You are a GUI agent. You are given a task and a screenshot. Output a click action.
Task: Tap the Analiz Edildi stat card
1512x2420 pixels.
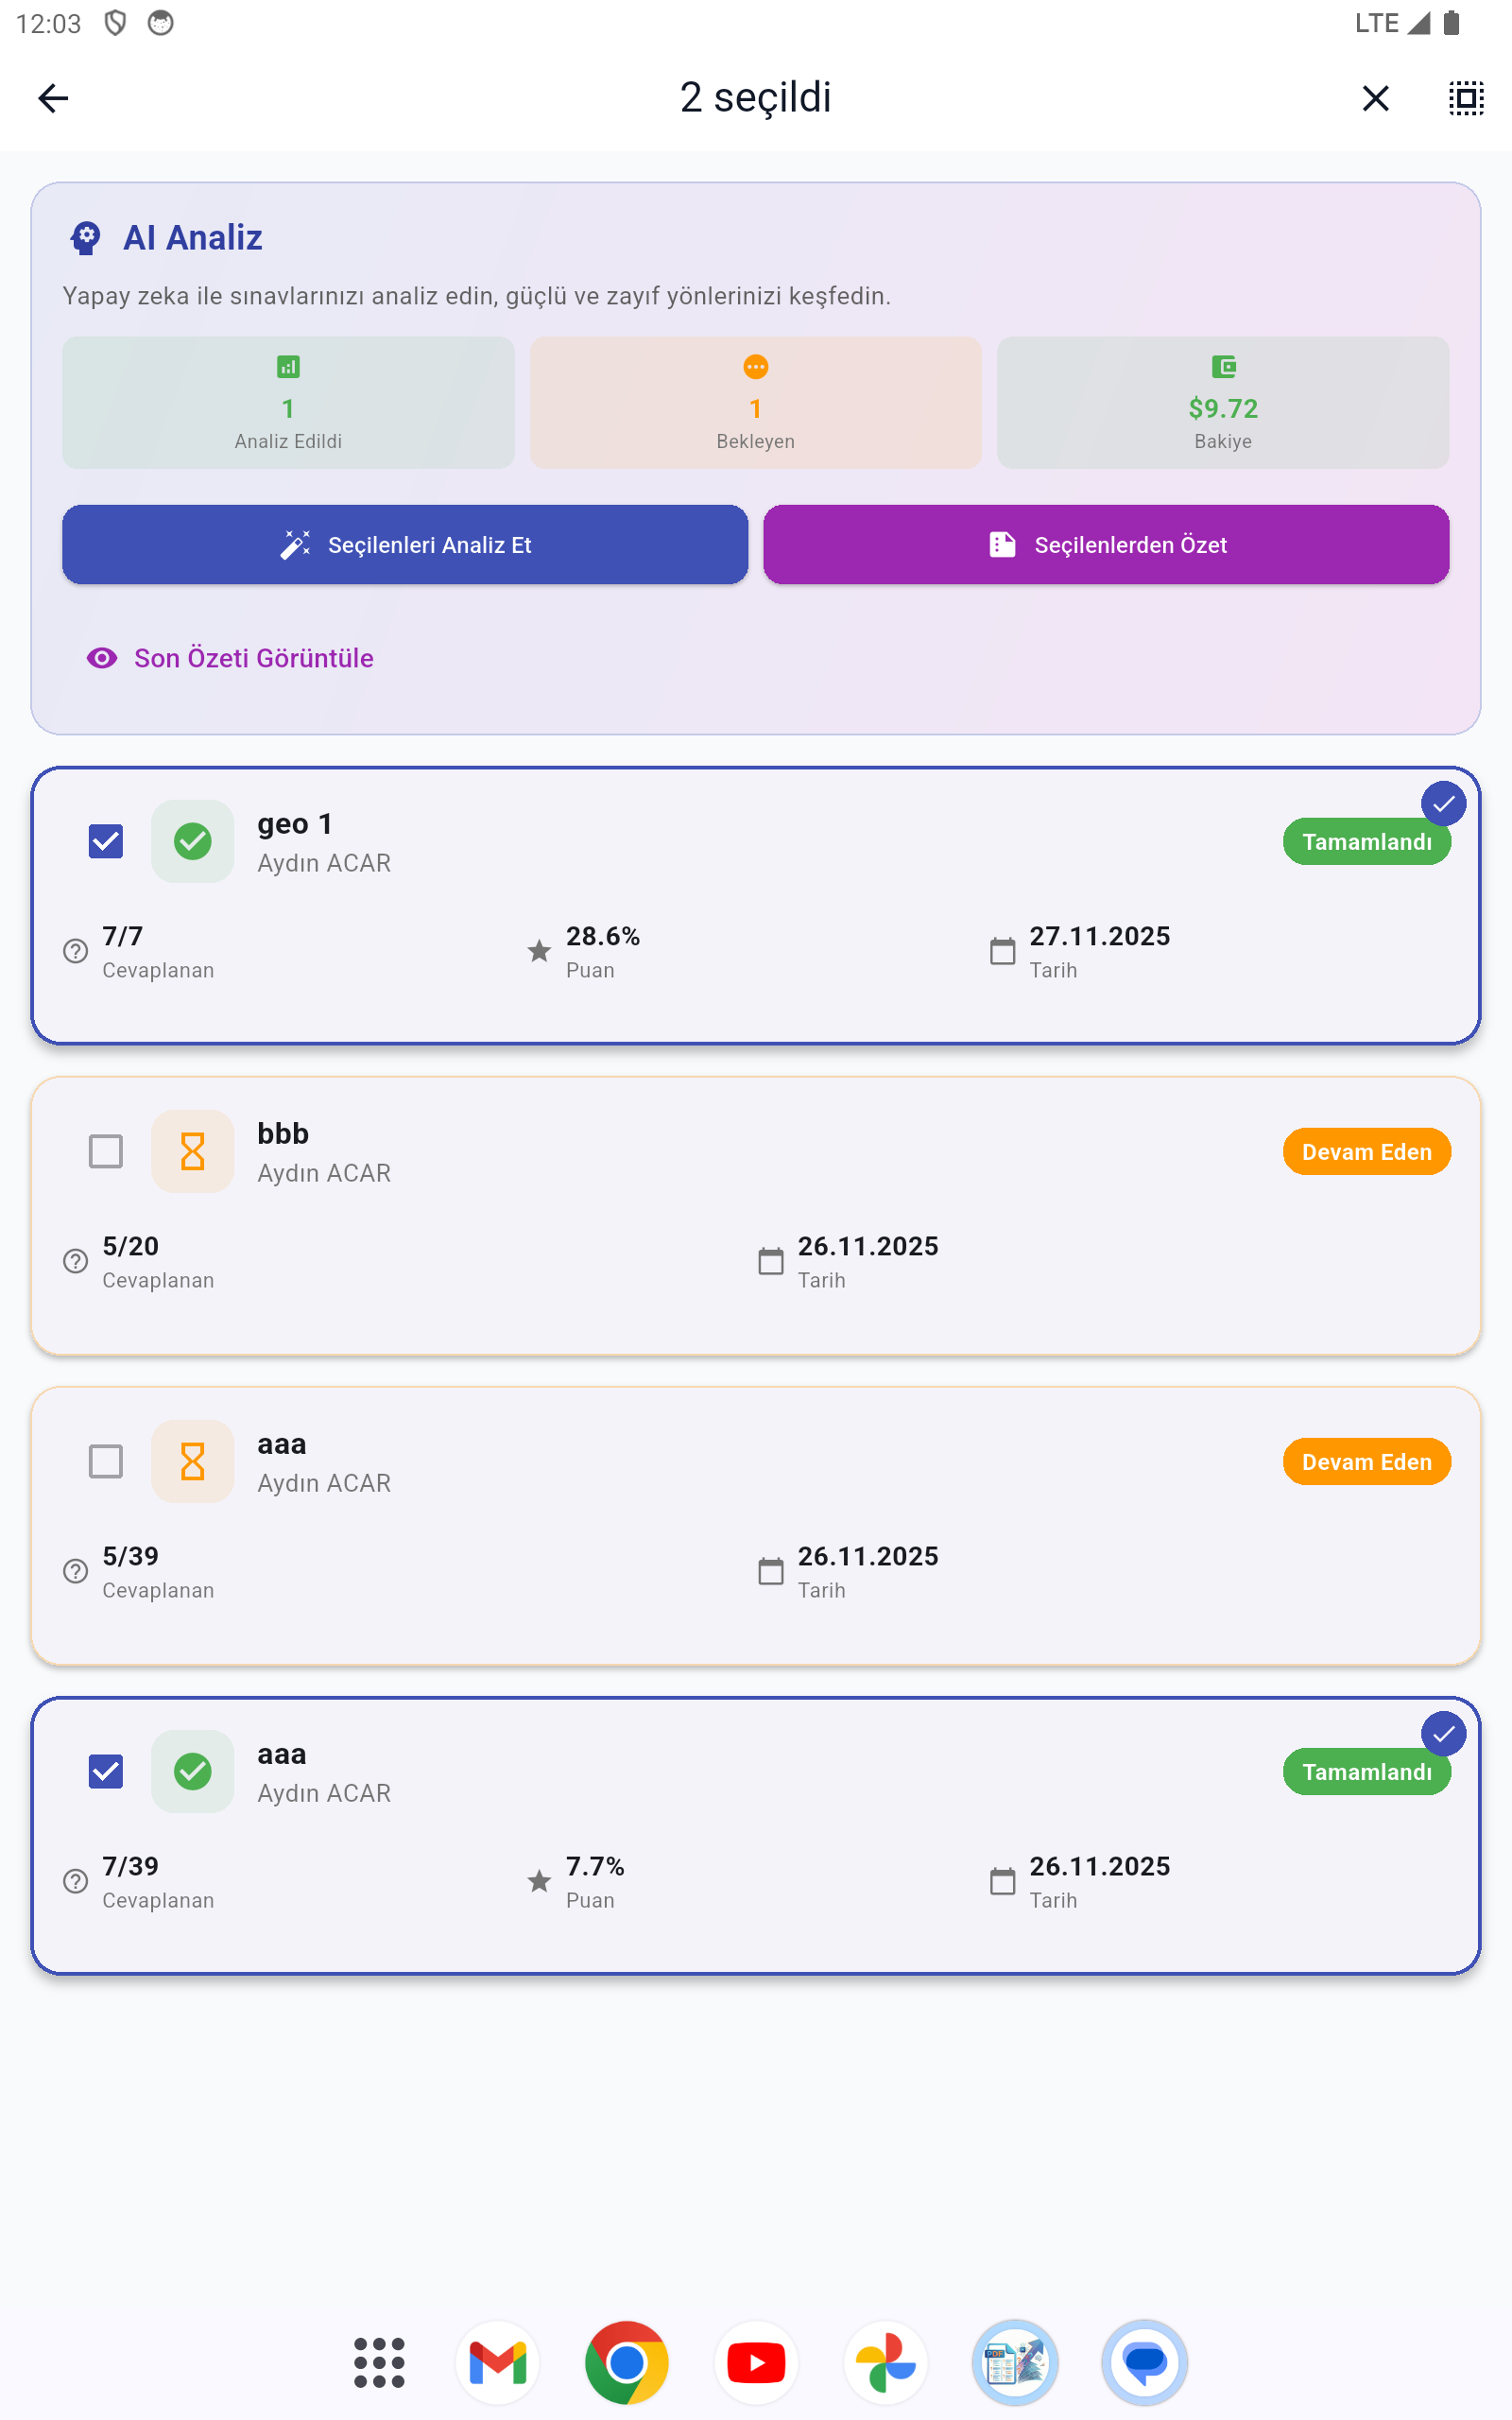[x=288, y=402]
